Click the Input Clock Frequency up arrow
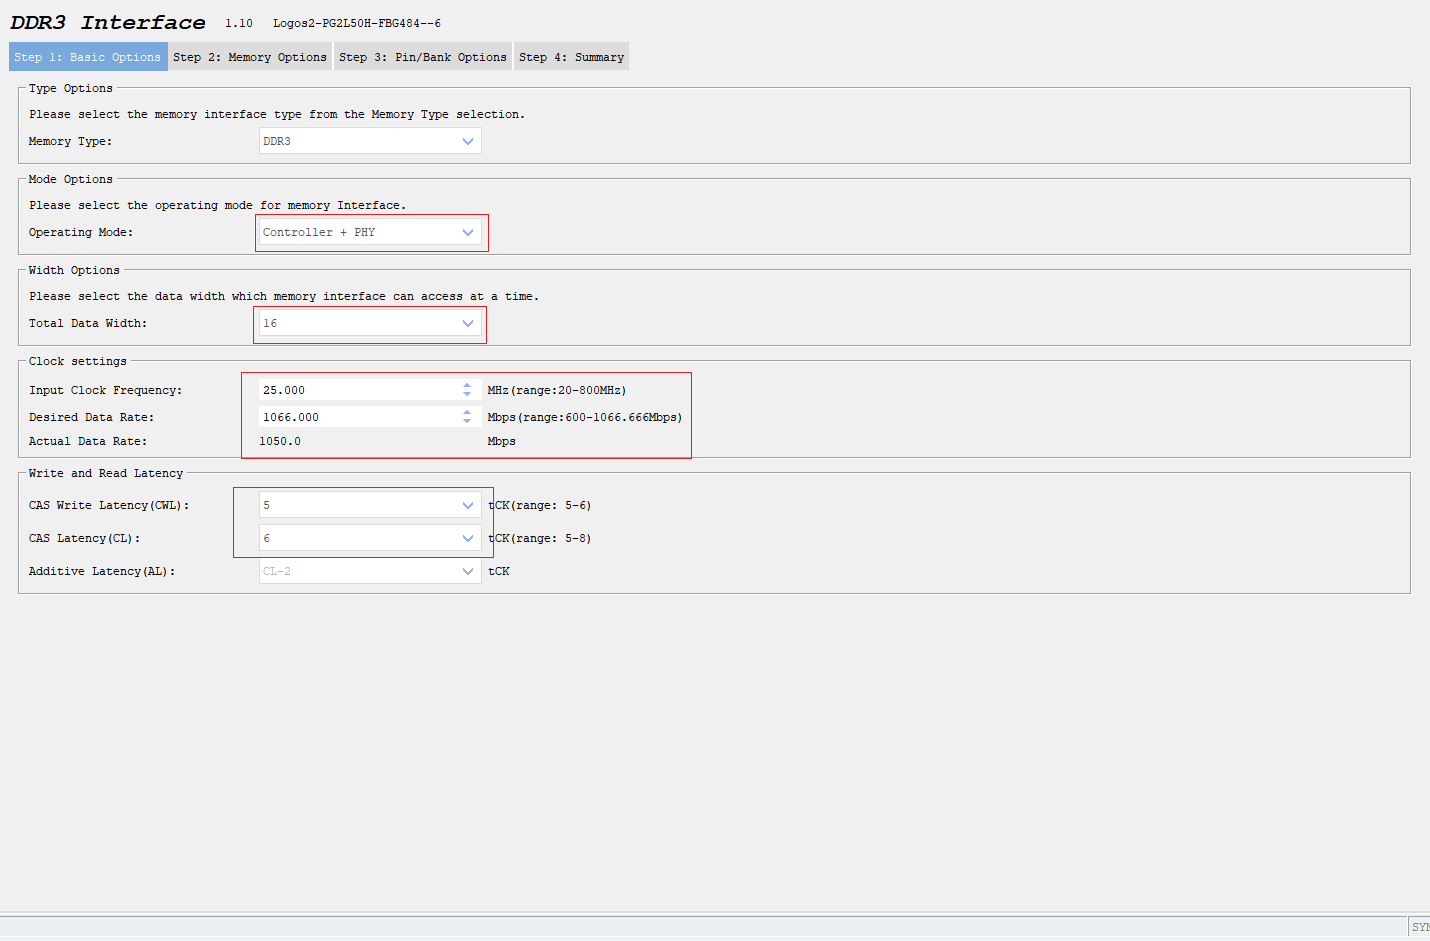Screen dimensions: 1430x941 [x=466, y=385]
